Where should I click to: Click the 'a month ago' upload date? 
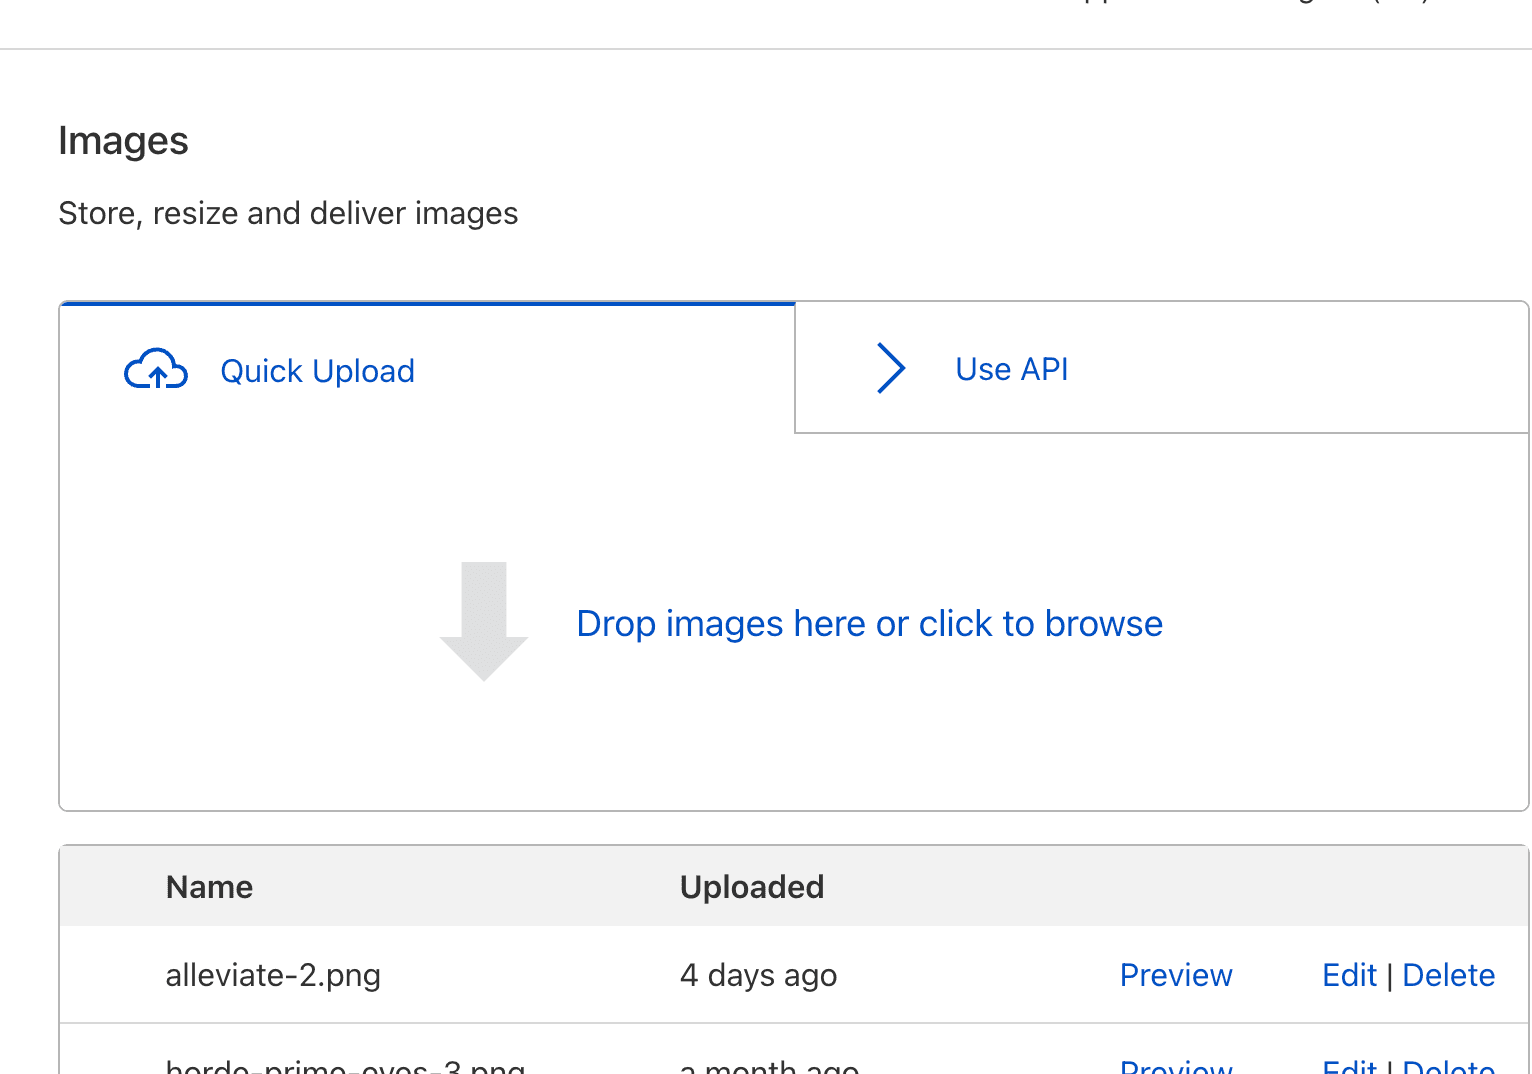click(769, 1066)
